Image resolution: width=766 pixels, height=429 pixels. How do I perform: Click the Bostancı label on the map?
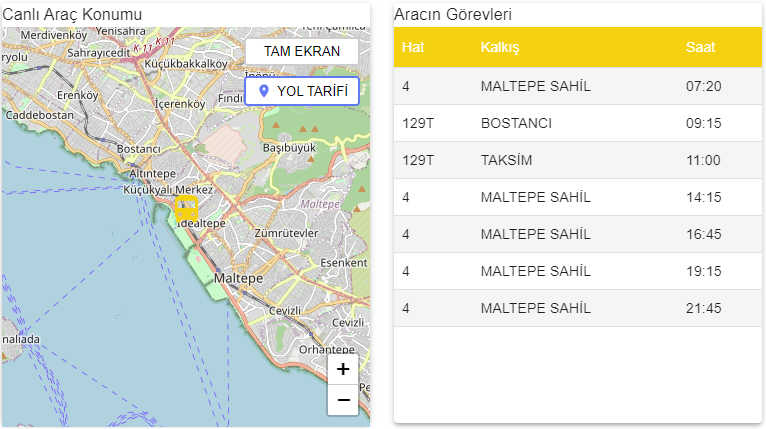[x=138, y=149]
